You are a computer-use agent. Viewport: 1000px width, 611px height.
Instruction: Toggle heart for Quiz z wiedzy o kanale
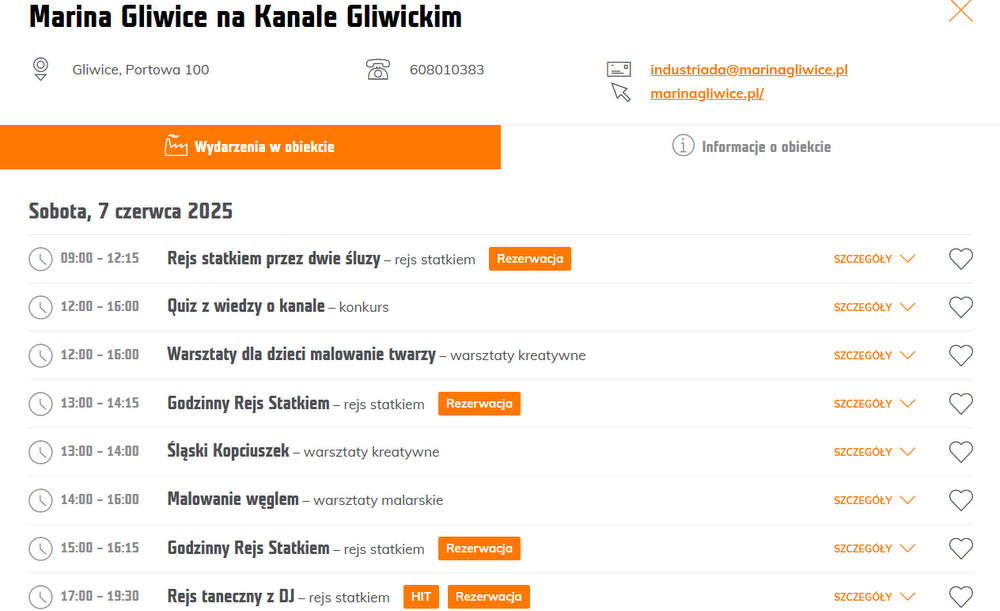pos(960,307)
